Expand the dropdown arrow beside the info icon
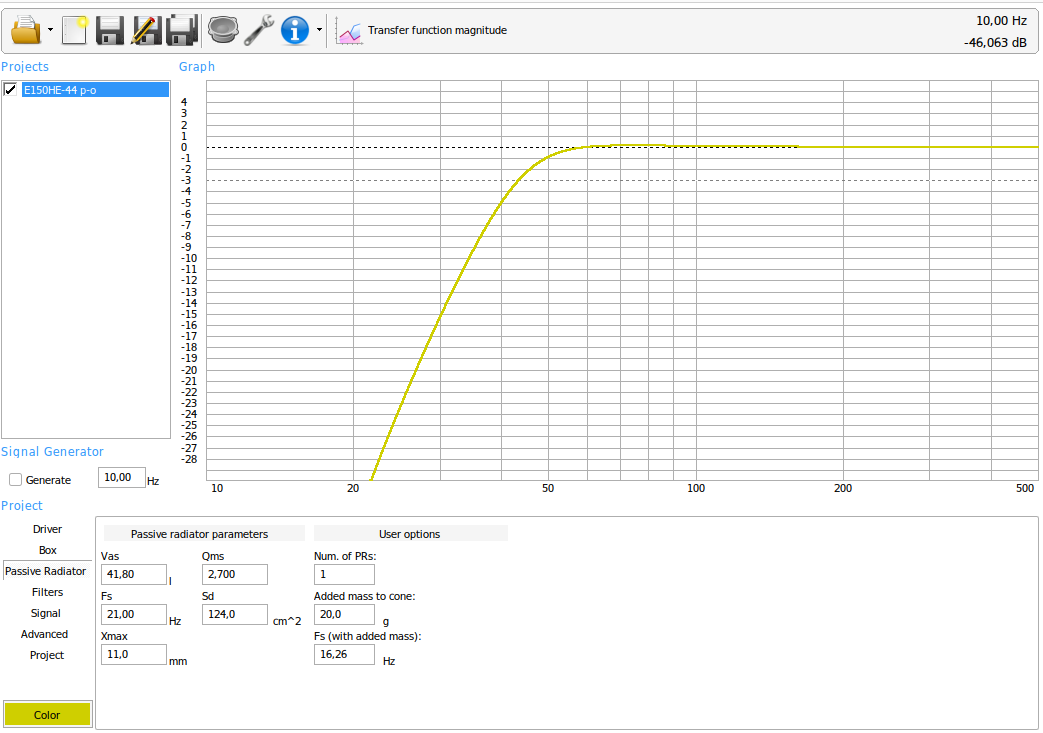Screen dimensions: 1043x733 coord(319,30)
